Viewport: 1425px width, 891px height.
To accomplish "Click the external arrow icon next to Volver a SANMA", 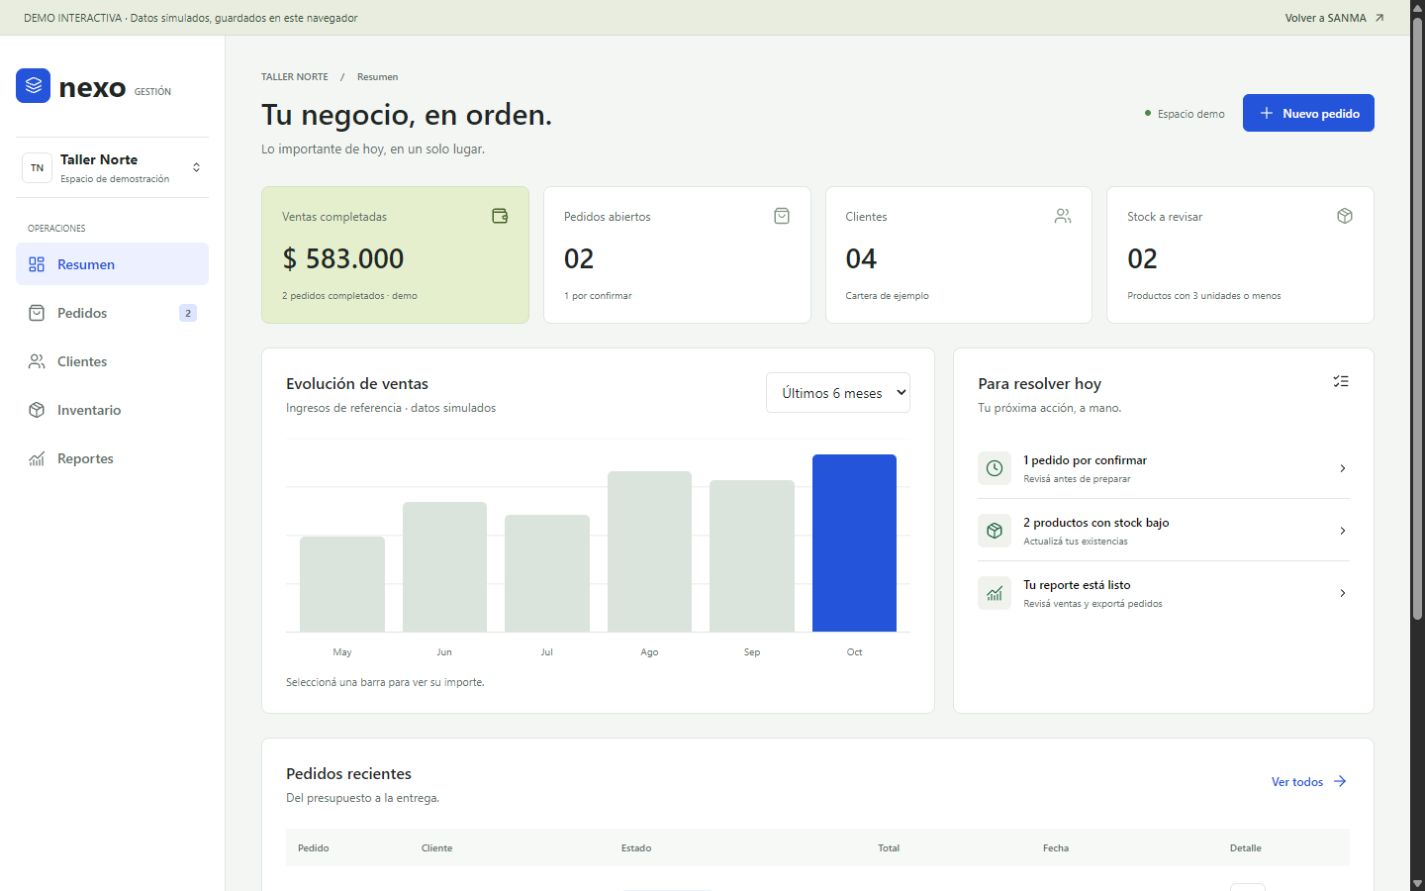I will (1380, 18).
